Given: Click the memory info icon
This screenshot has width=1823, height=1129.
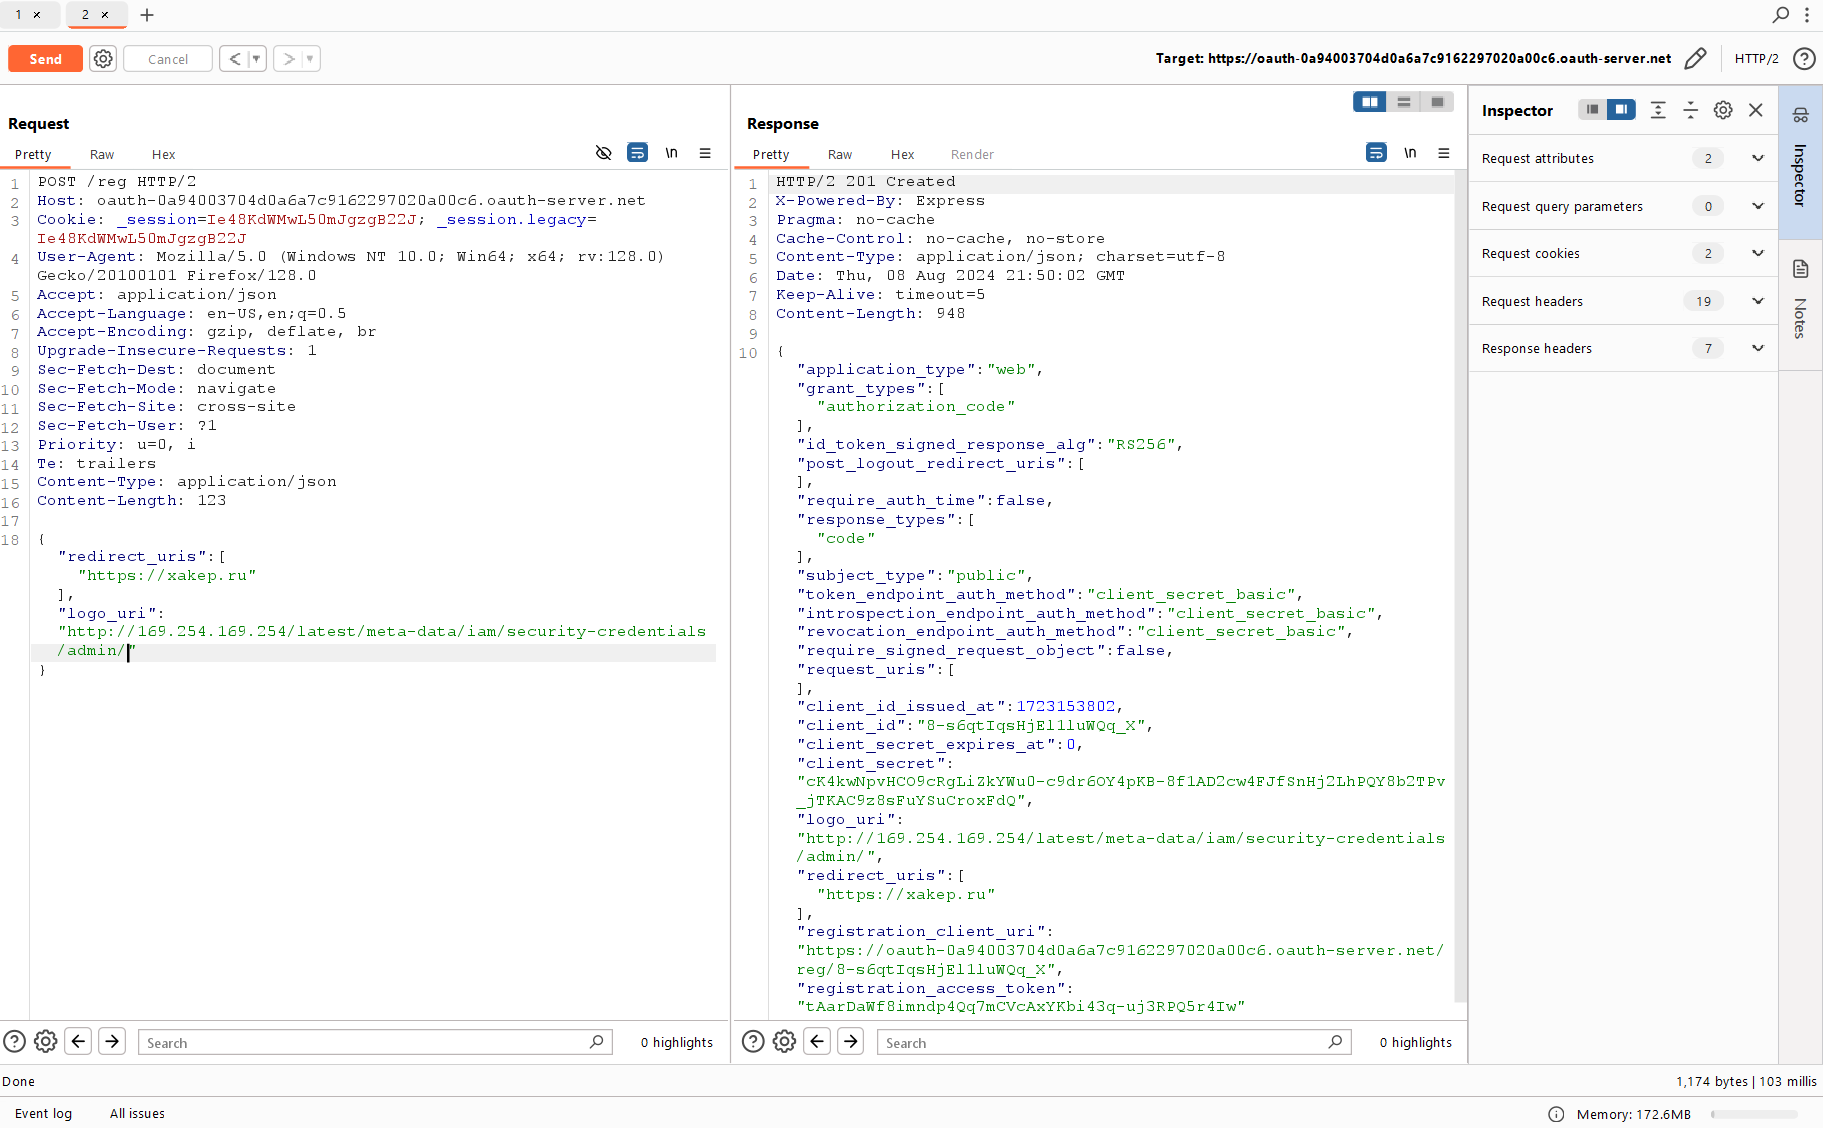Looking at the screenshot, I should (1556, 1114).
